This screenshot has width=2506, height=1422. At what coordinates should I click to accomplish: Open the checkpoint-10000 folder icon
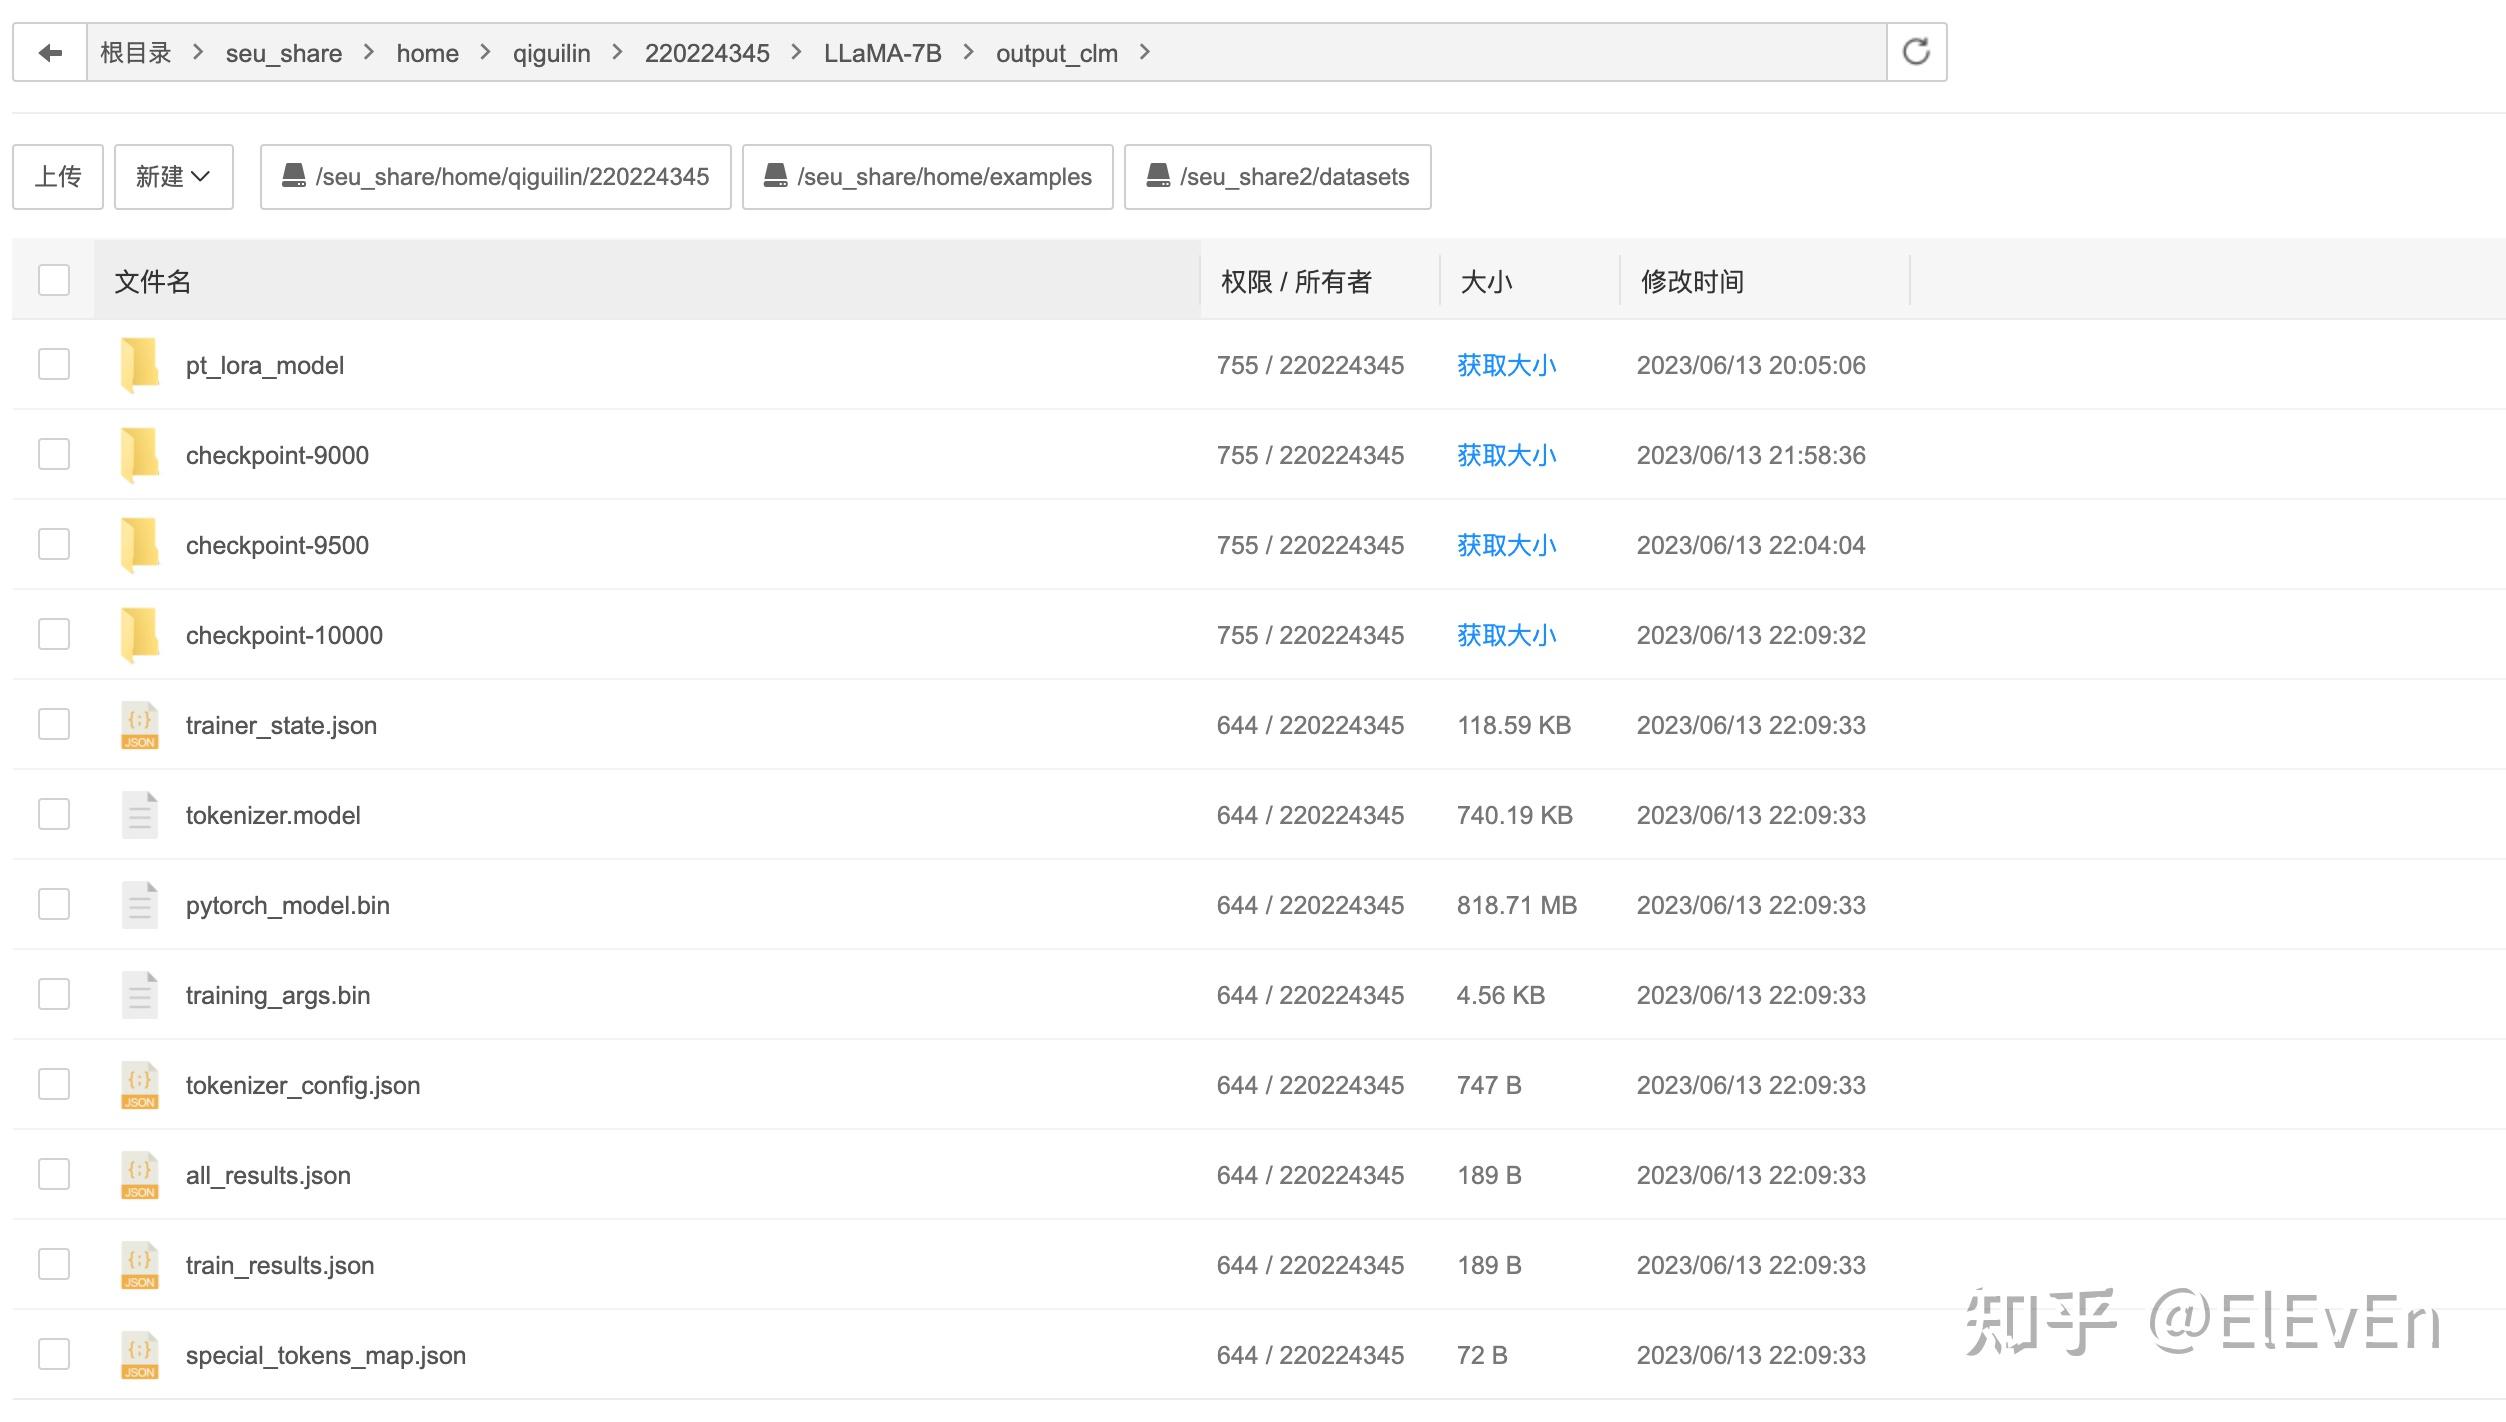[140, 635]
